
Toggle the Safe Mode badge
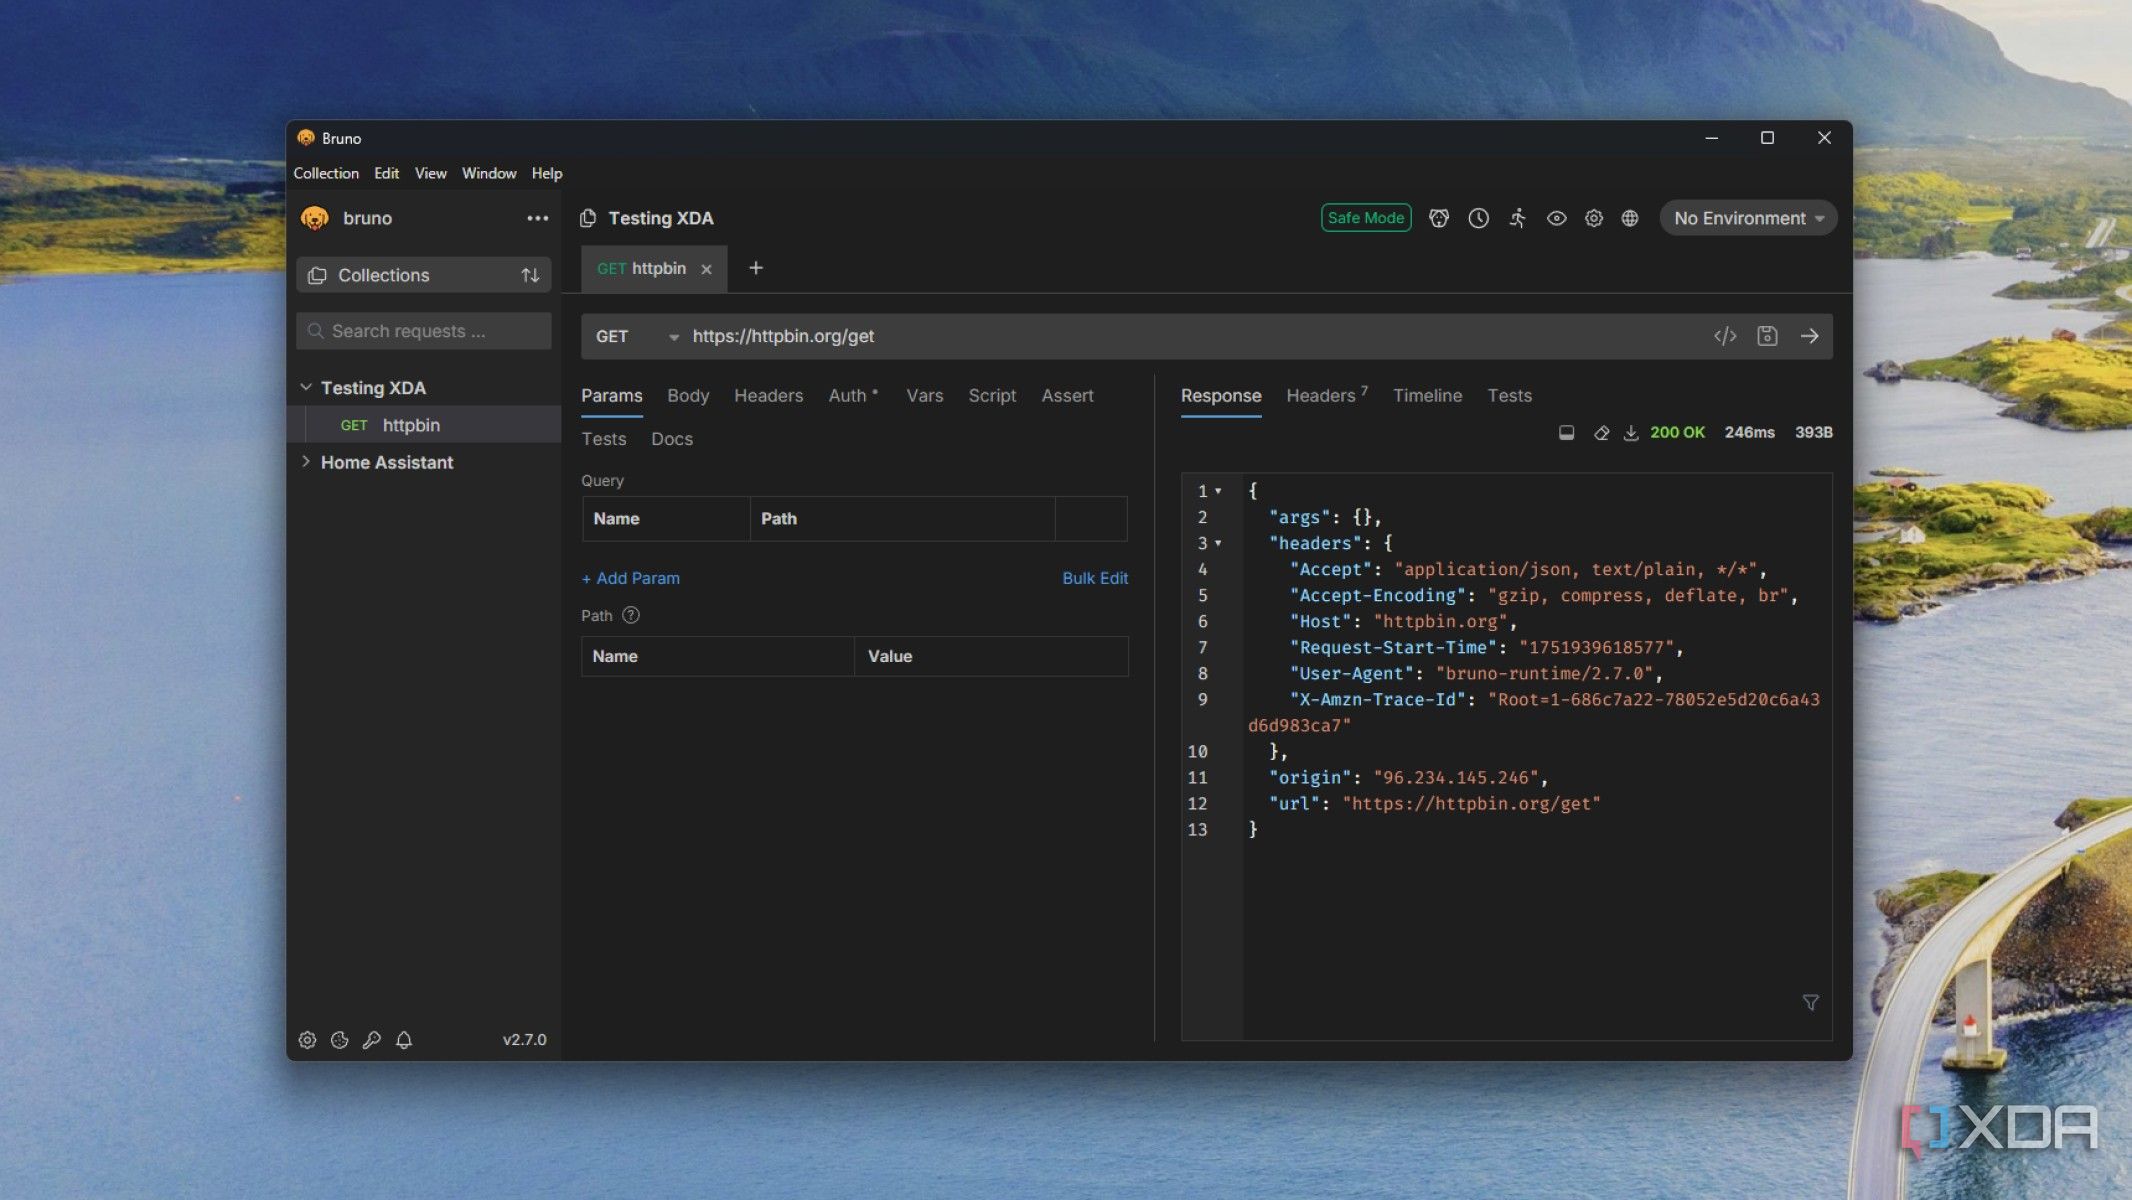click(x=1365, y=218)
